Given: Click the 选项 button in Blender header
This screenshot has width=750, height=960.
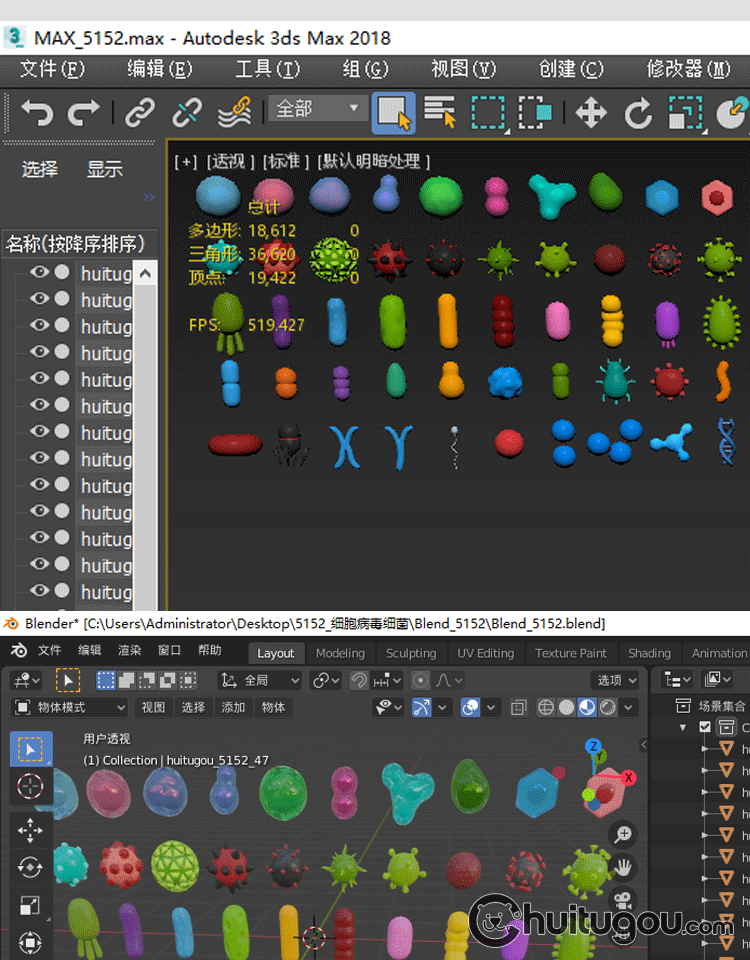Looking at the screenshot, I should point(616,680).
